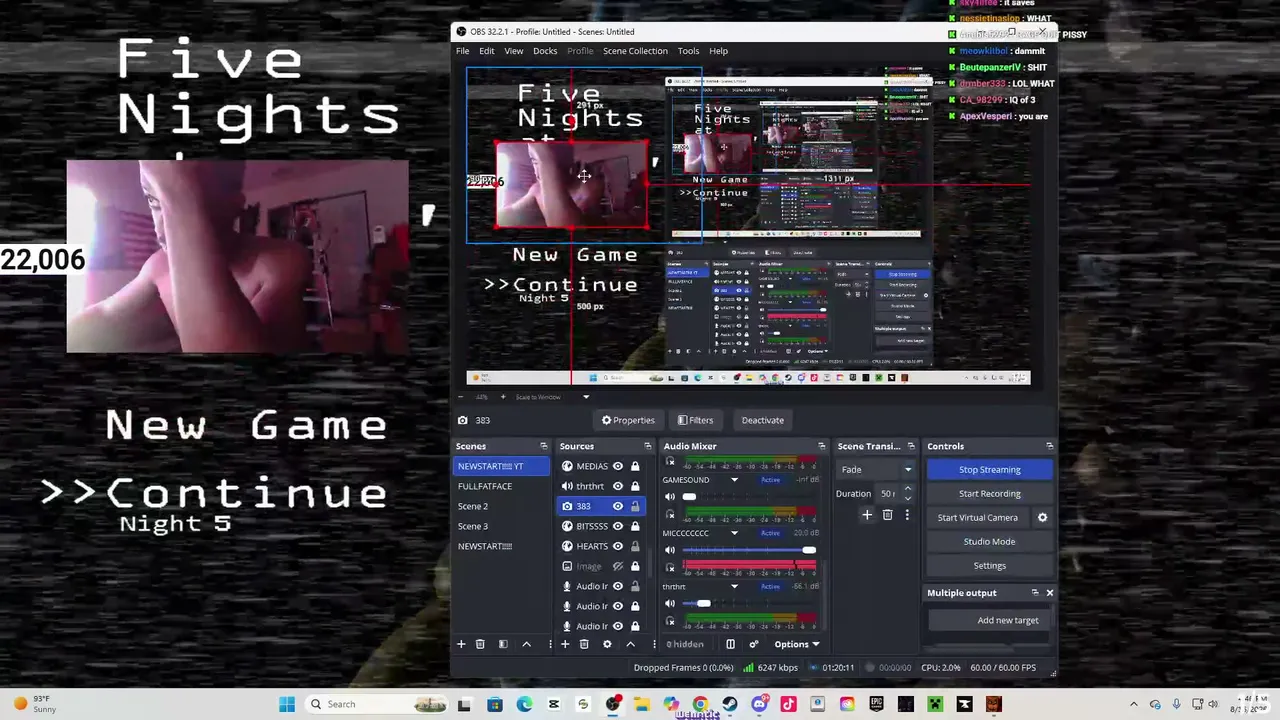Hide the MEDIAS source with its eye icon
Image resolution: width=1280 pixels, height=720 pixels.
pos(617,466)
